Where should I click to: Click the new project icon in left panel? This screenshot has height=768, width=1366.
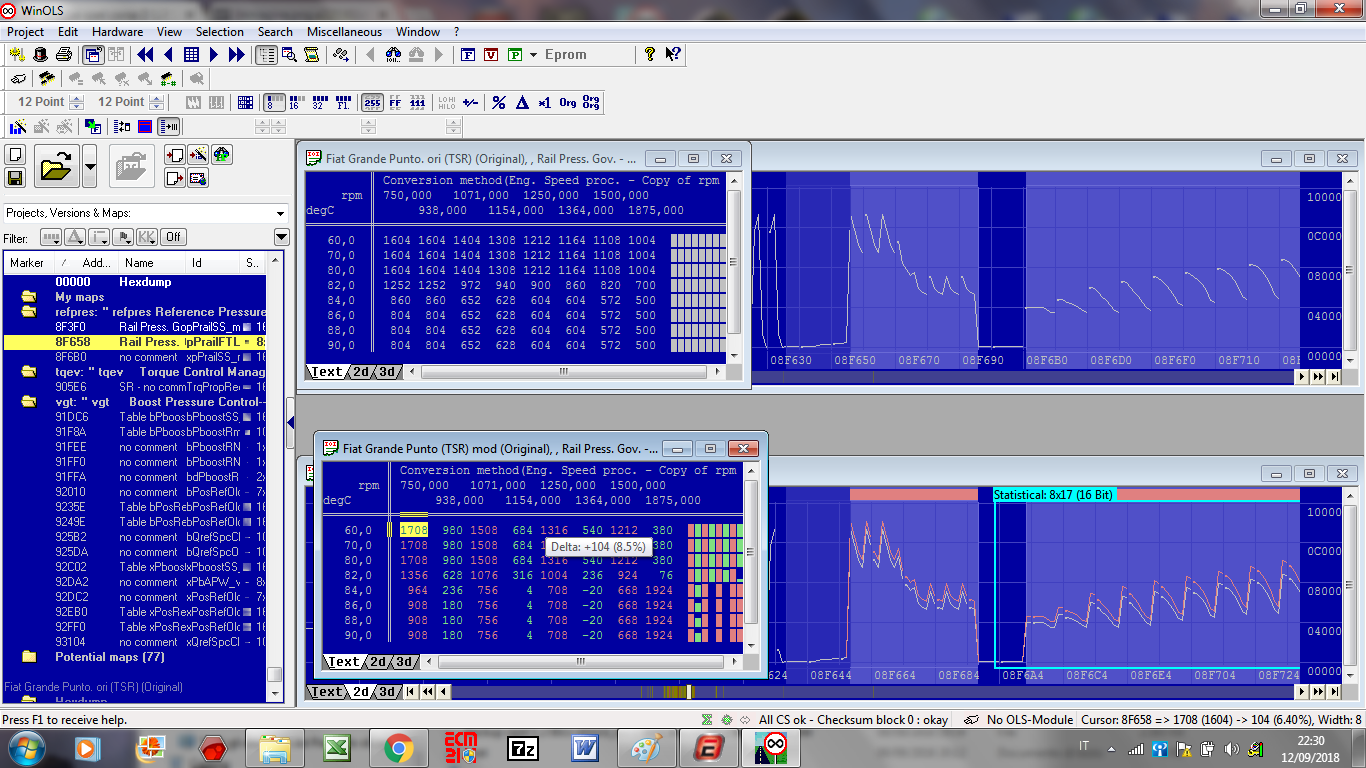pos(15,154)
